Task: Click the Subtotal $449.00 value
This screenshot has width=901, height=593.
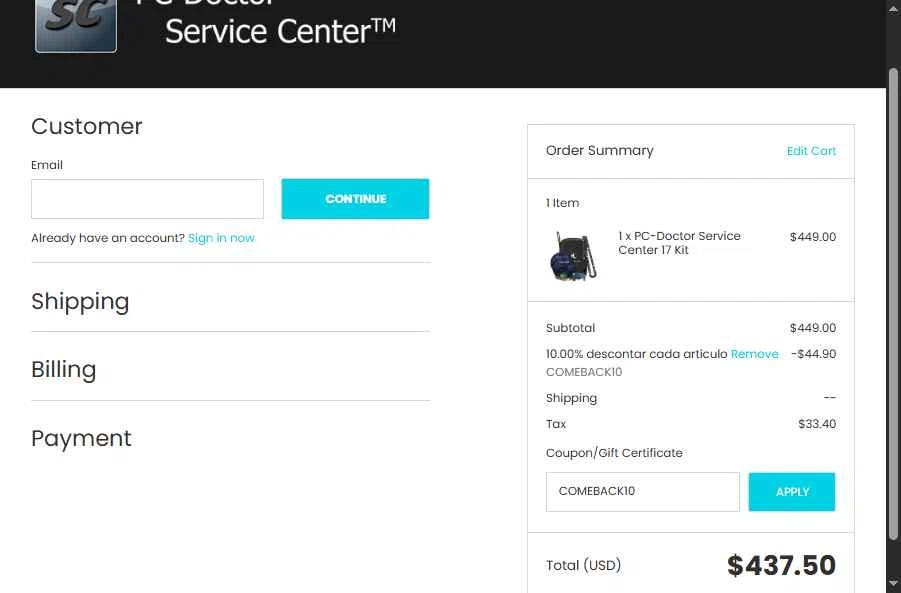Action: pyautogui.click(x=813, y=328)
